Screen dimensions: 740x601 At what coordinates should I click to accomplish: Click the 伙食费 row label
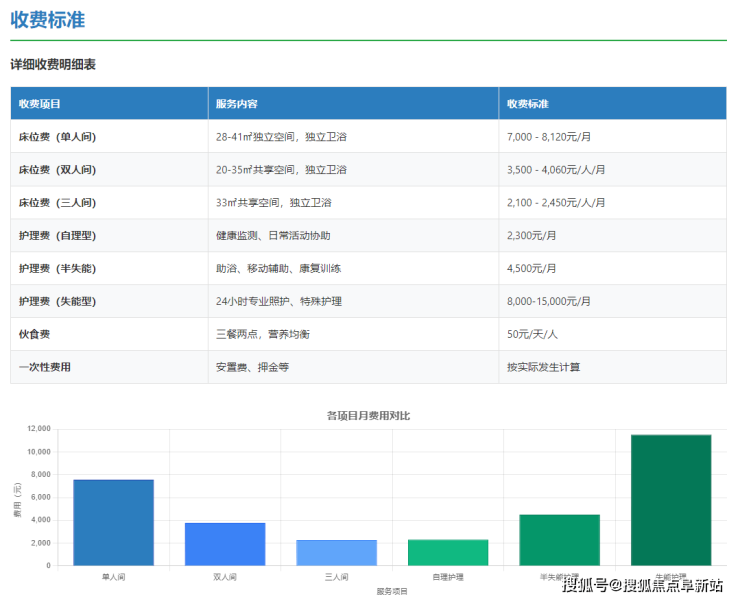tap(34, 333)
